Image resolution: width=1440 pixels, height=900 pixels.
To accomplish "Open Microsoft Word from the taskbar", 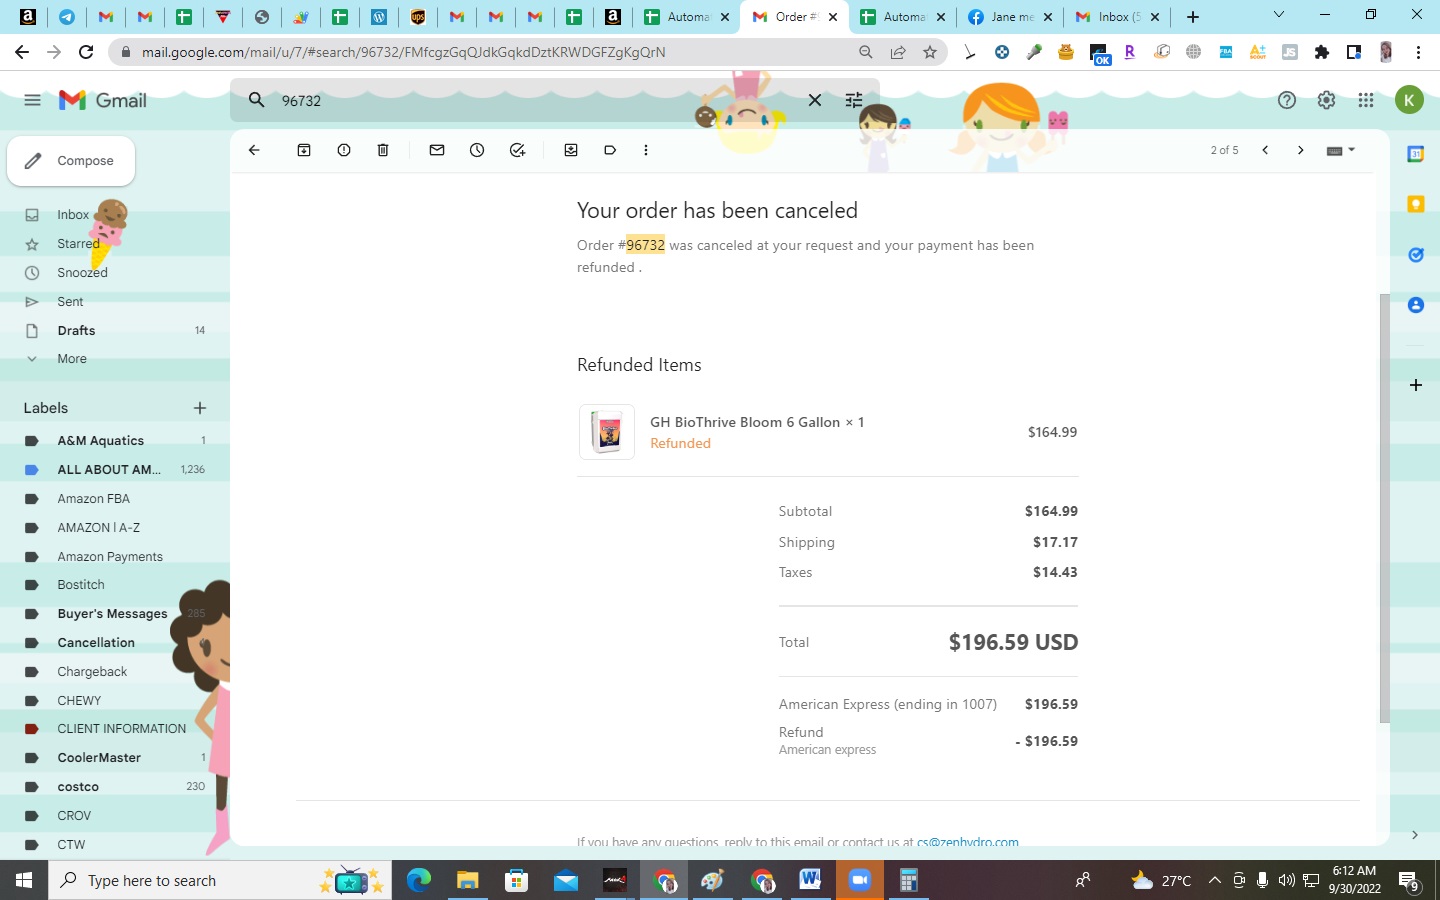I will tap(810, 880).
